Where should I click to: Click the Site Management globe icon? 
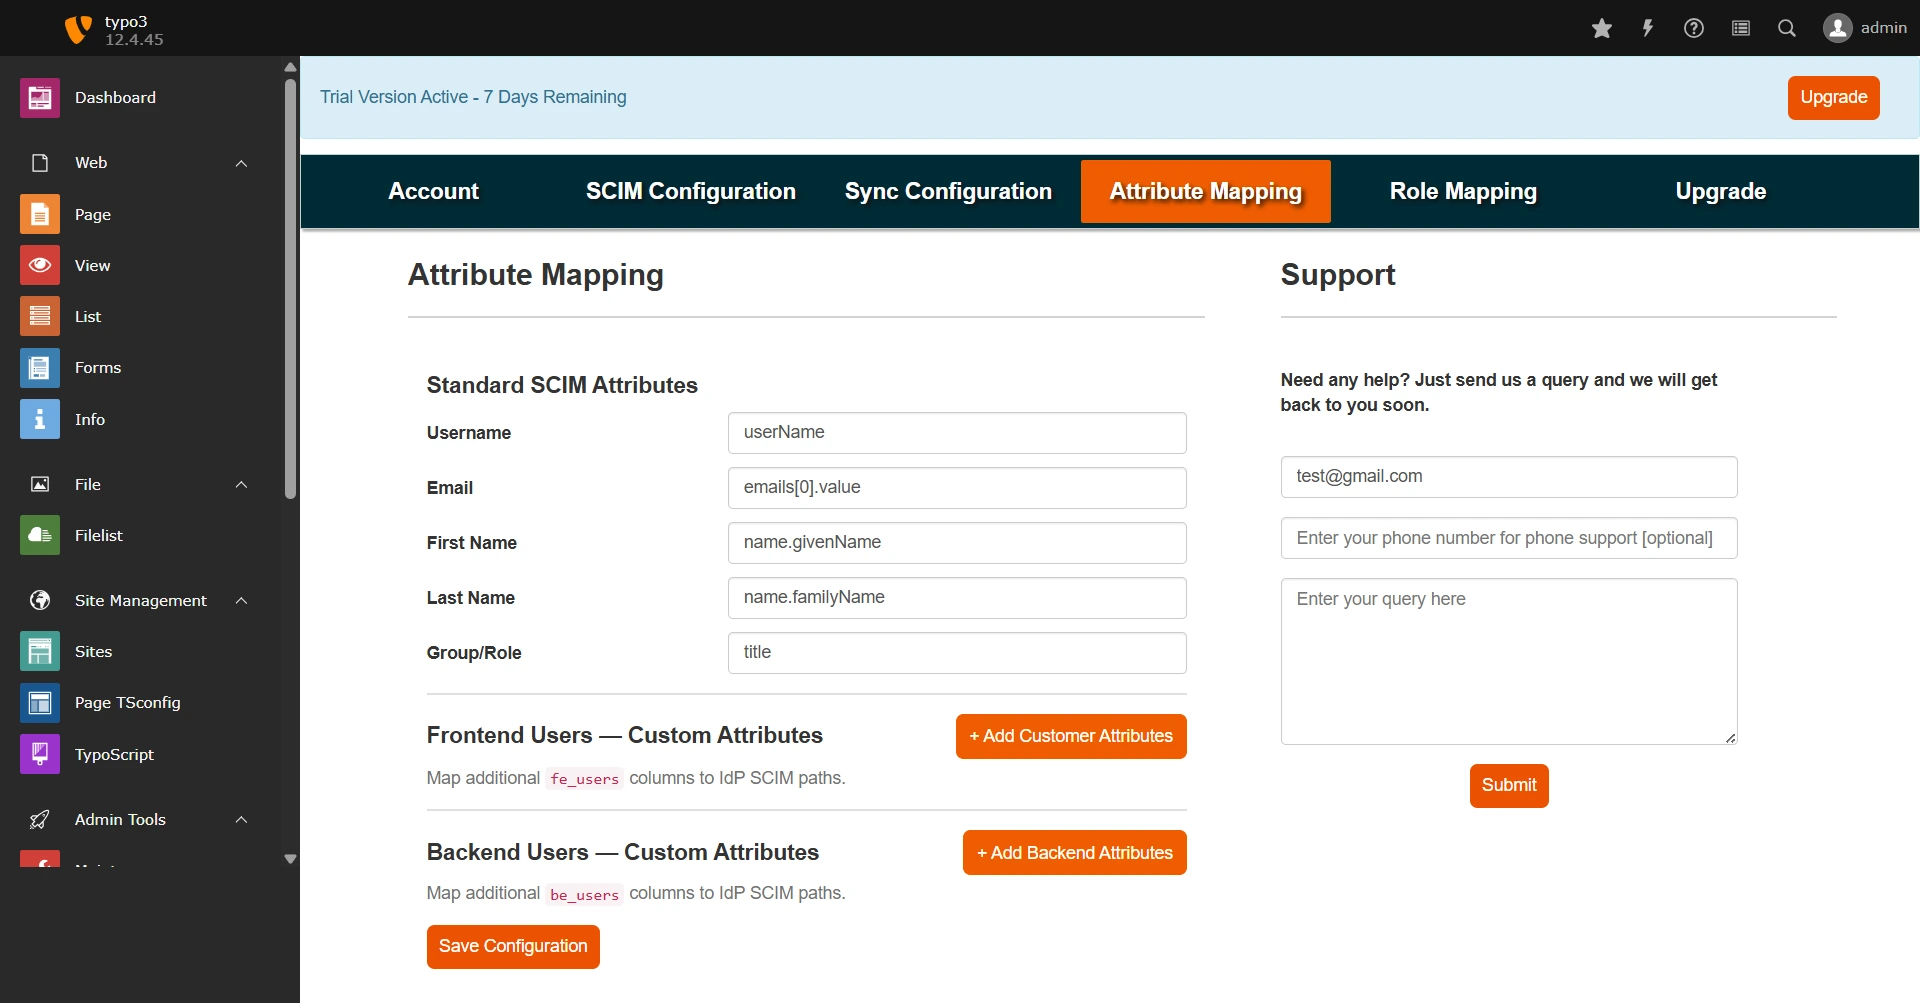(40, 601)
